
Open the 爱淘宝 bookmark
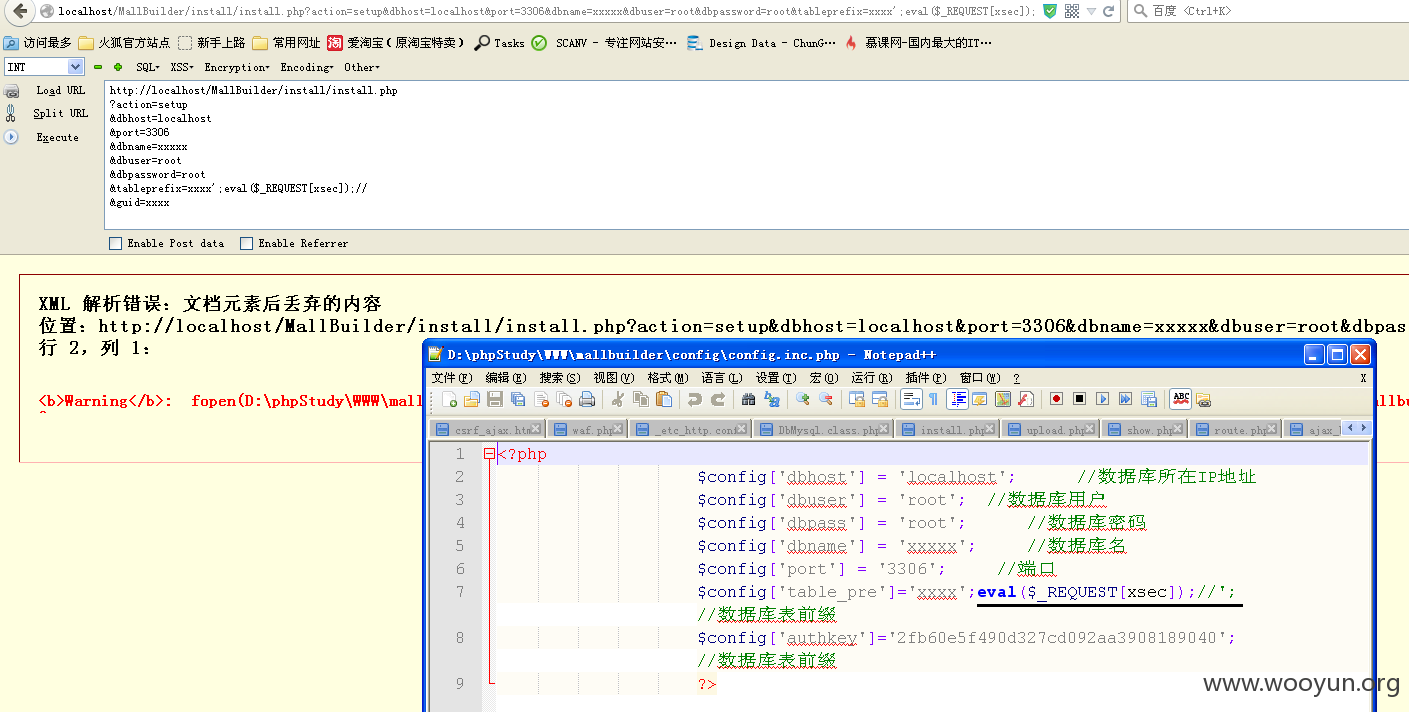(396, 43)
